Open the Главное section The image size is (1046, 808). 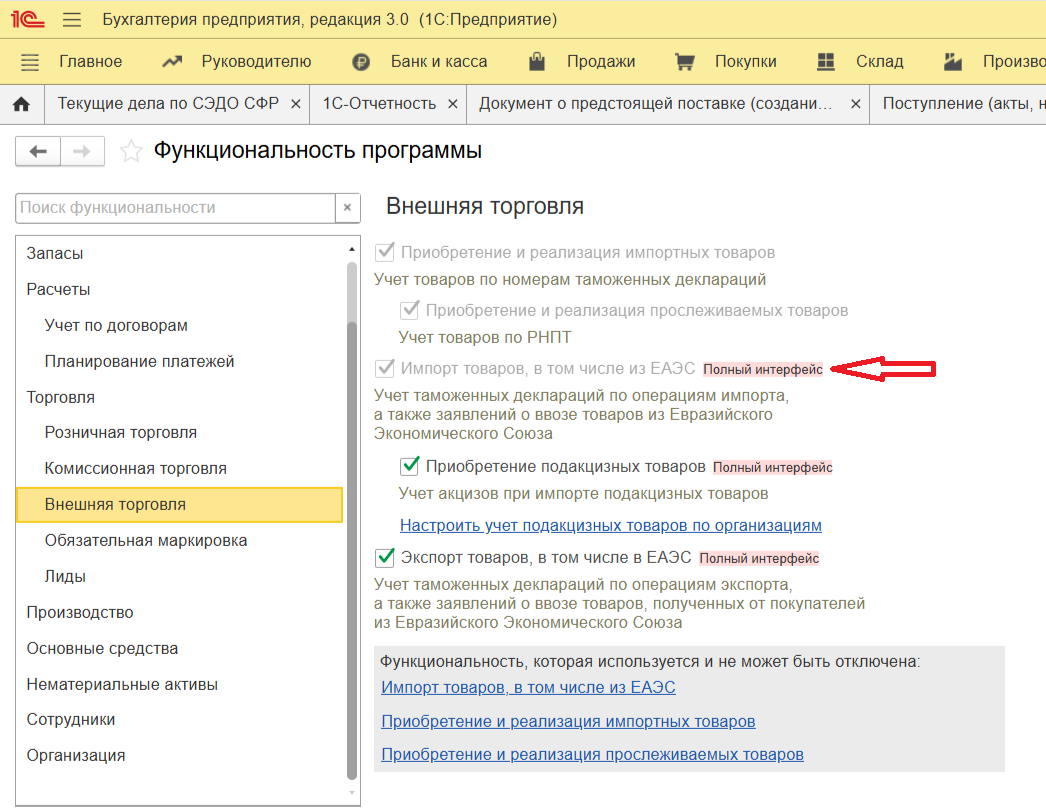[91, 61]
